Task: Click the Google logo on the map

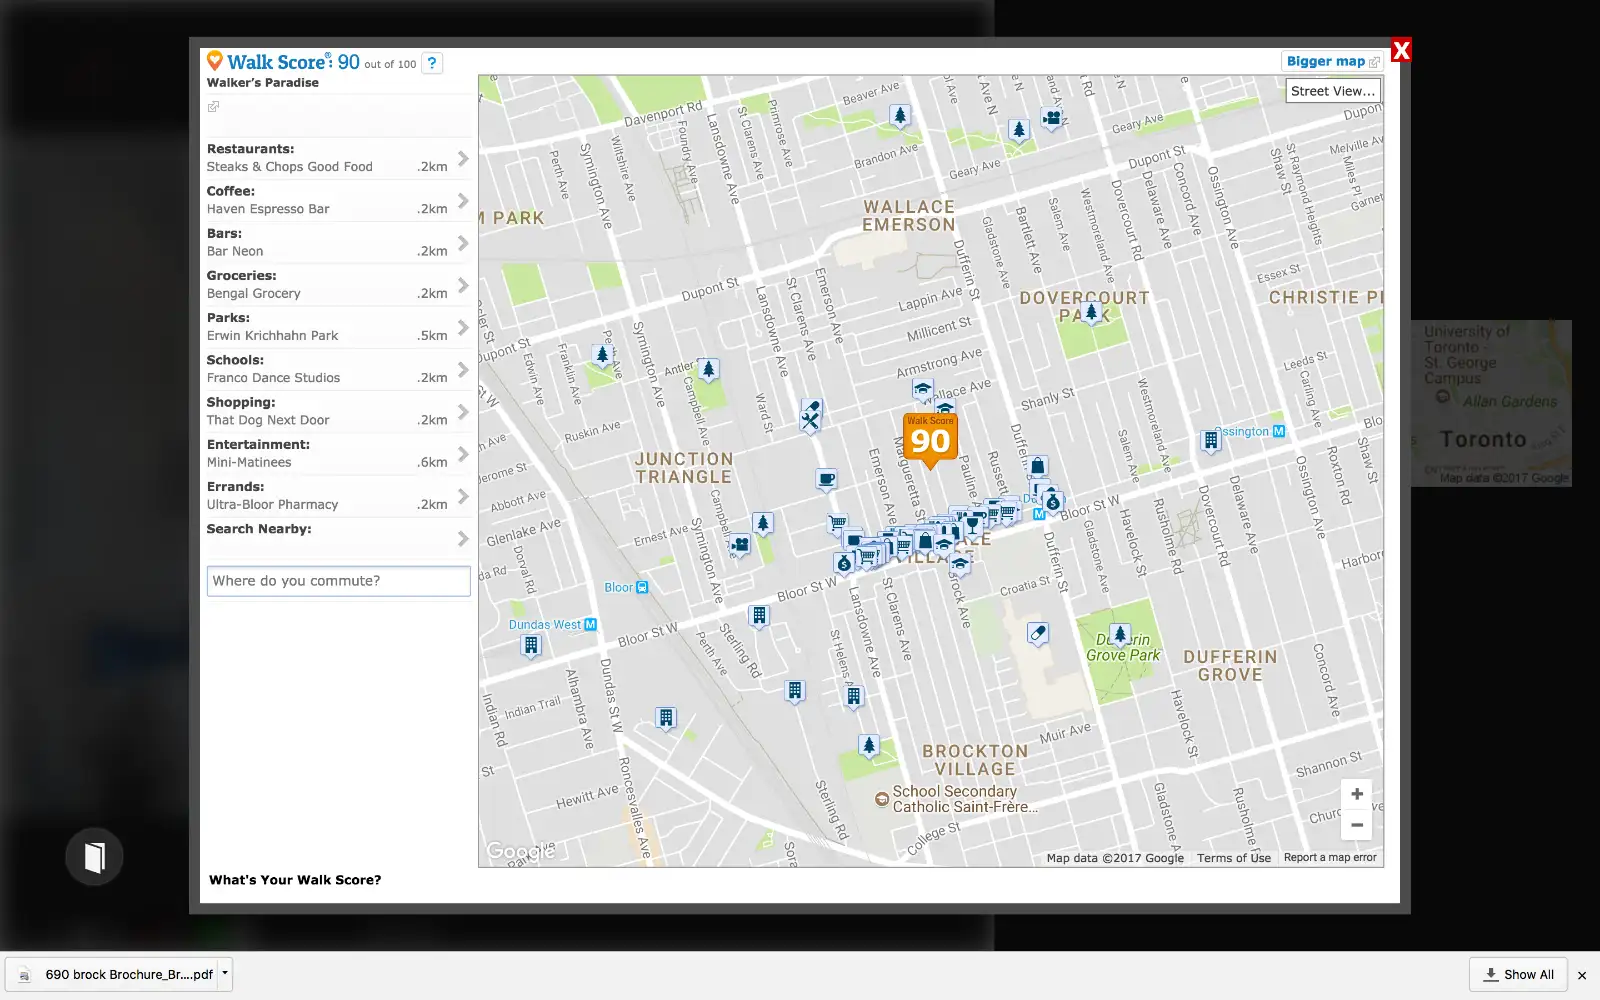Action: (x=520, y=851)
